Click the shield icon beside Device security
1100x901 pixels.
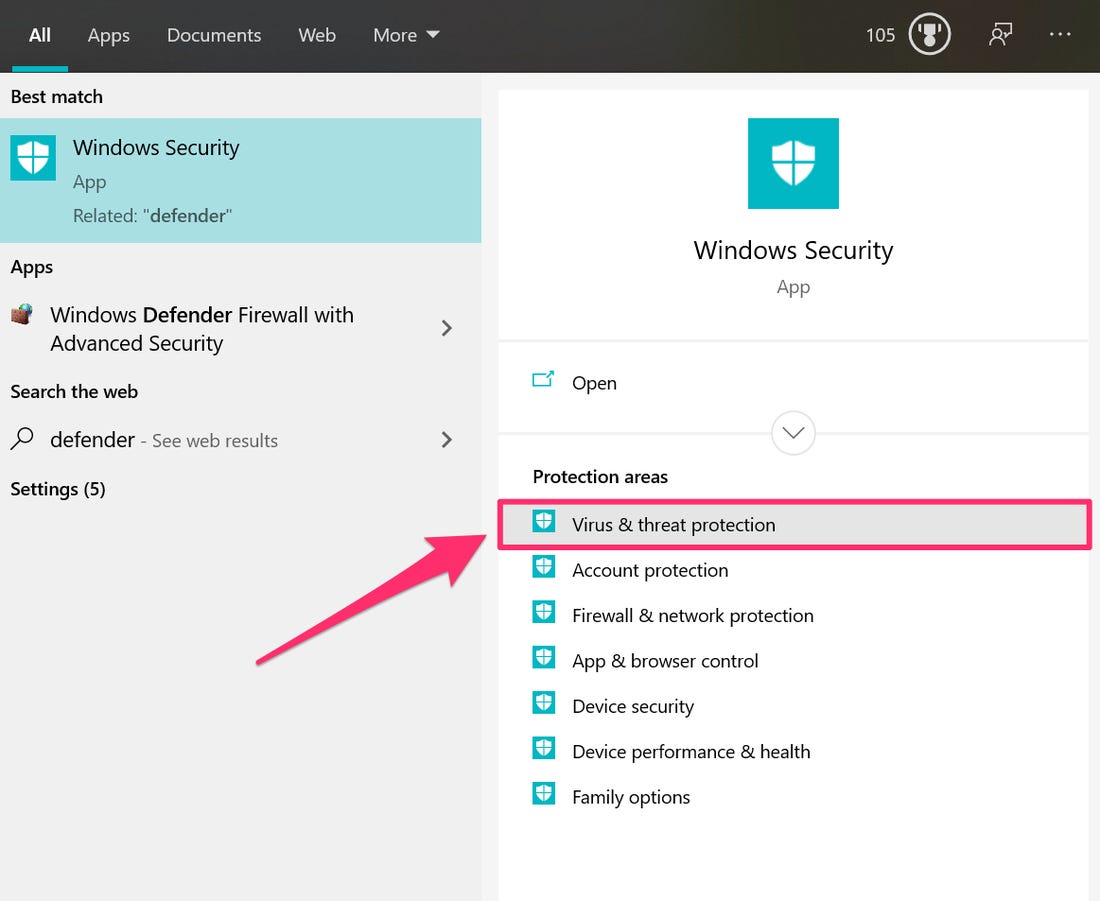pyautogui.click(x=544, y=702)
